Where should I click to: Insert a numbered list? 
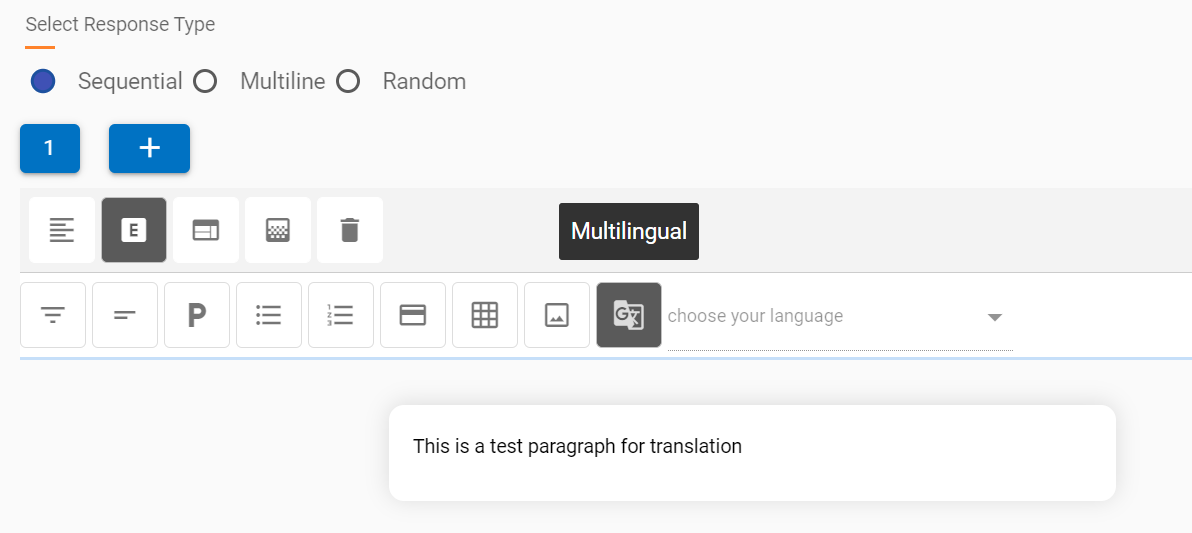click(341, 315)
